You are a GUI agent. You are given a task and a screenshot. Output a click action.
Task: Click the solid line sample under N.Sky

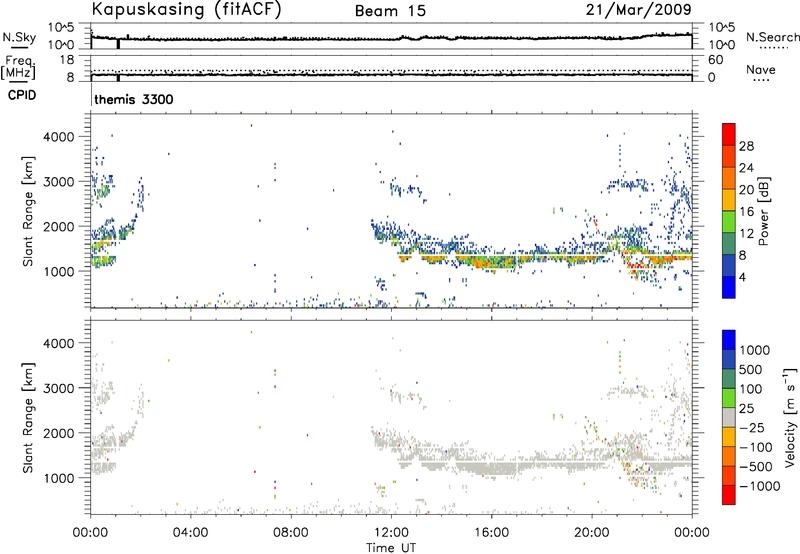[19, 48]
